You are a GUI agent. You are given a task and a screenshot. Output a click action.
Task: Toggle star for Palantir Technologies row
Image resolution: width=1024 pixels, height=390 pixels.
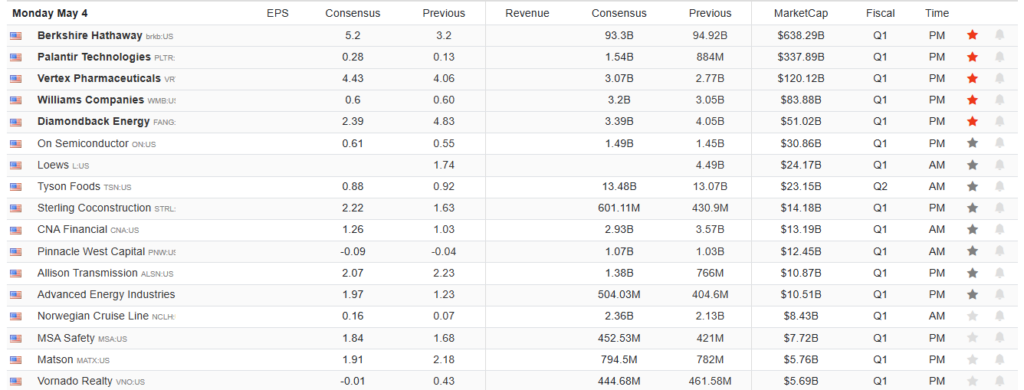pyautogui.click(x=972, y=57)
